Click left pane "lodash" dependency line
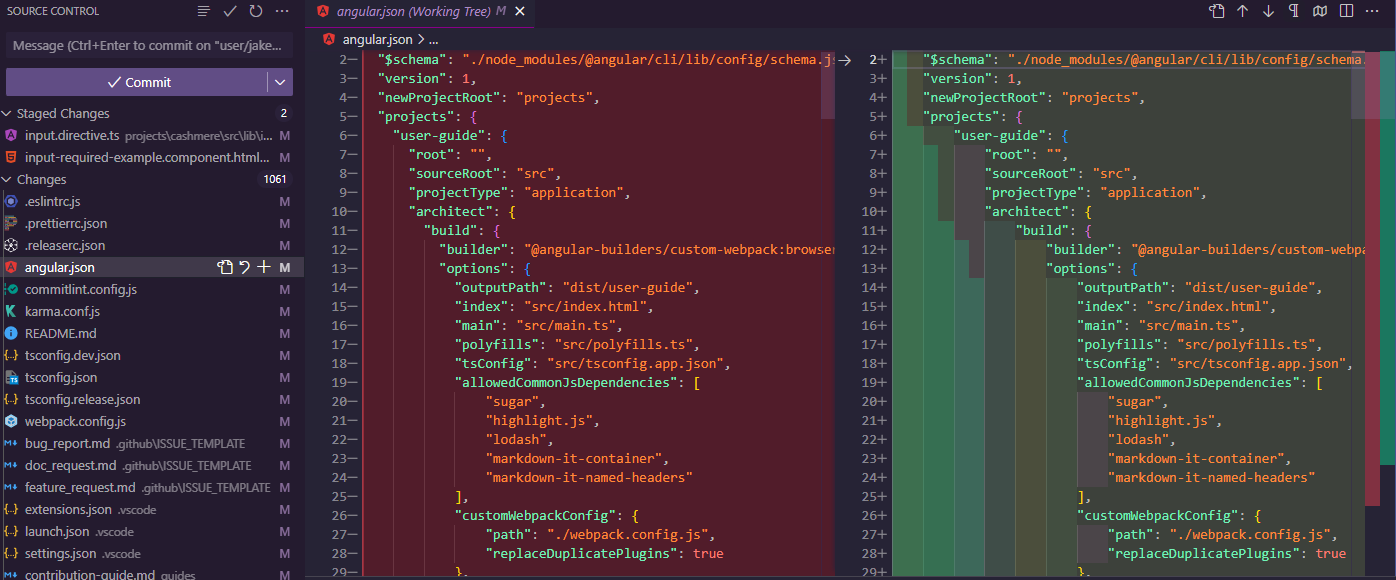The width and height of the screenshot is (1396, 580). (520, 439)
